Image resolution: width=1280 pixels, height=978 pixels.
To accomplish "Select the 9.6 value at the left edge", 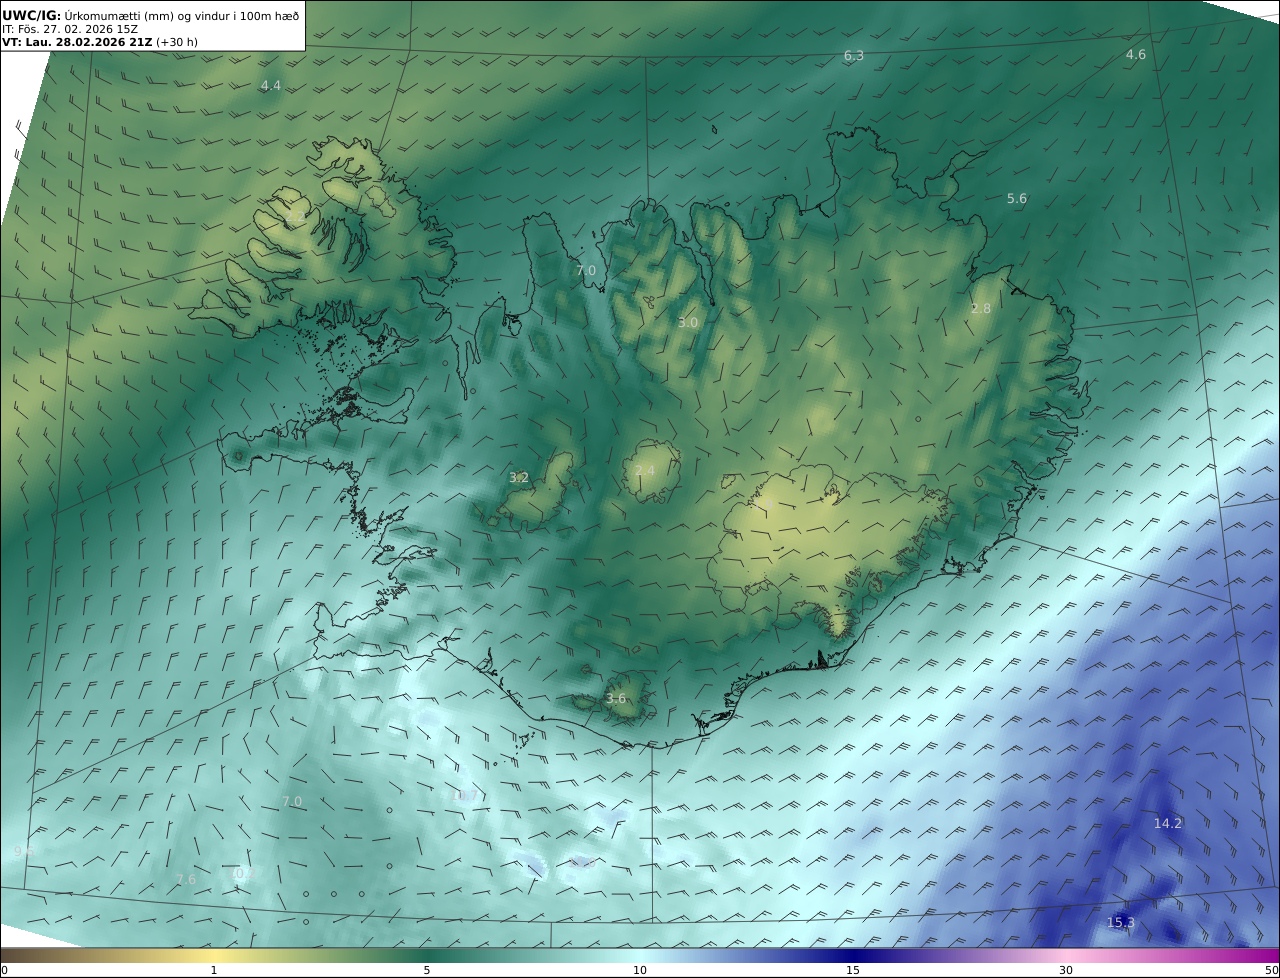I will [24, 852].
